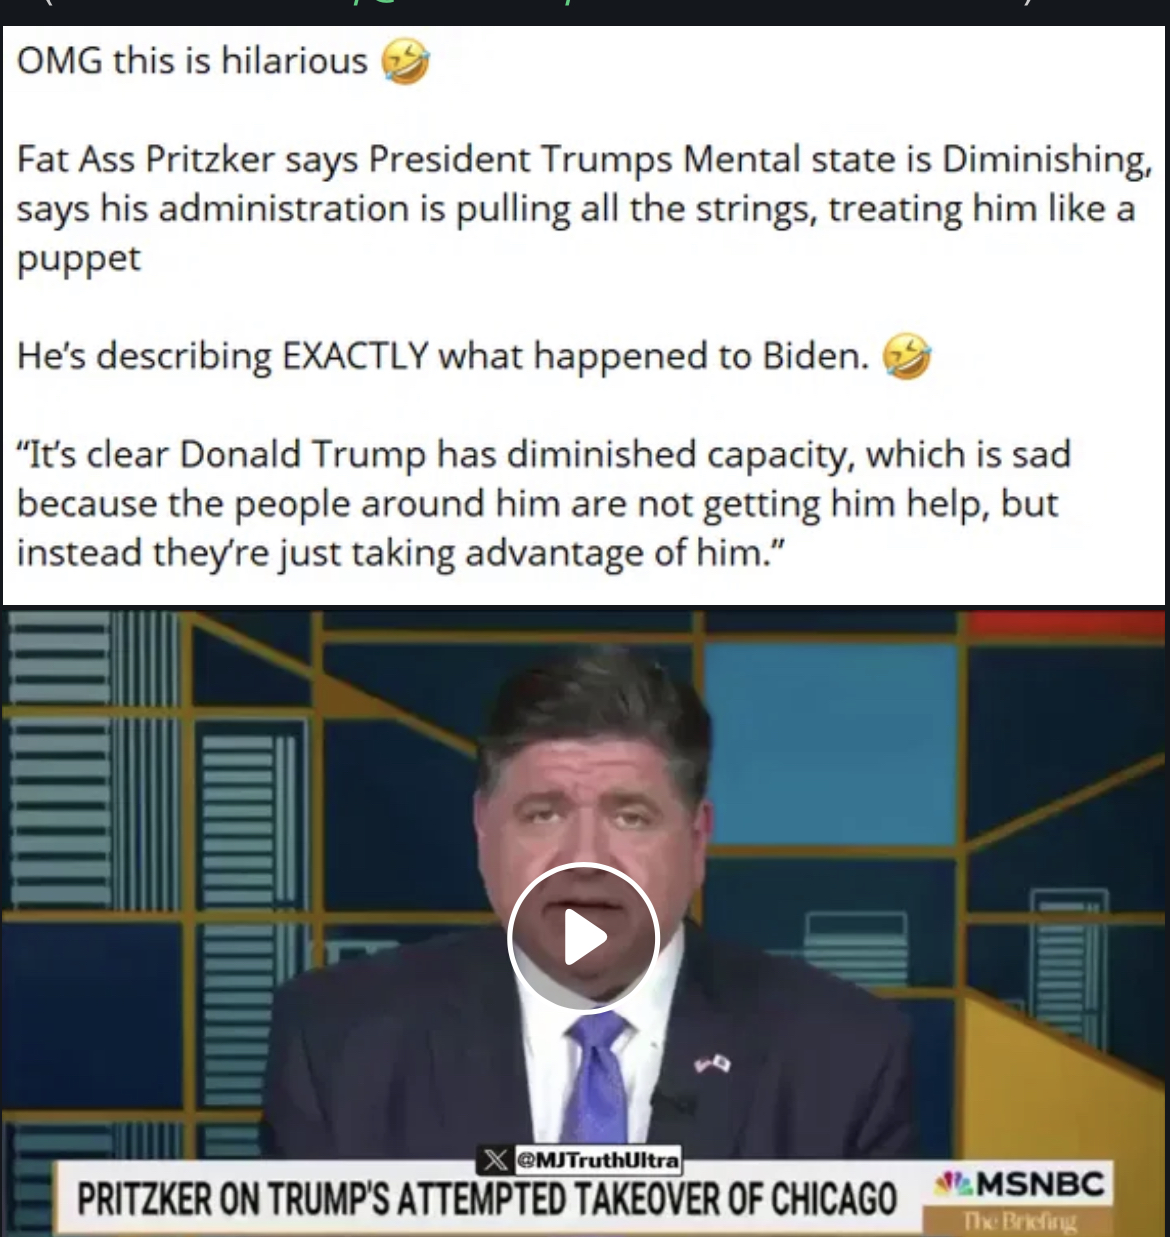Click the laughing emoji after 'hilarious'
Image resolution: width=1170 pixels, height=1237 pixels.
tap(405, 62)
